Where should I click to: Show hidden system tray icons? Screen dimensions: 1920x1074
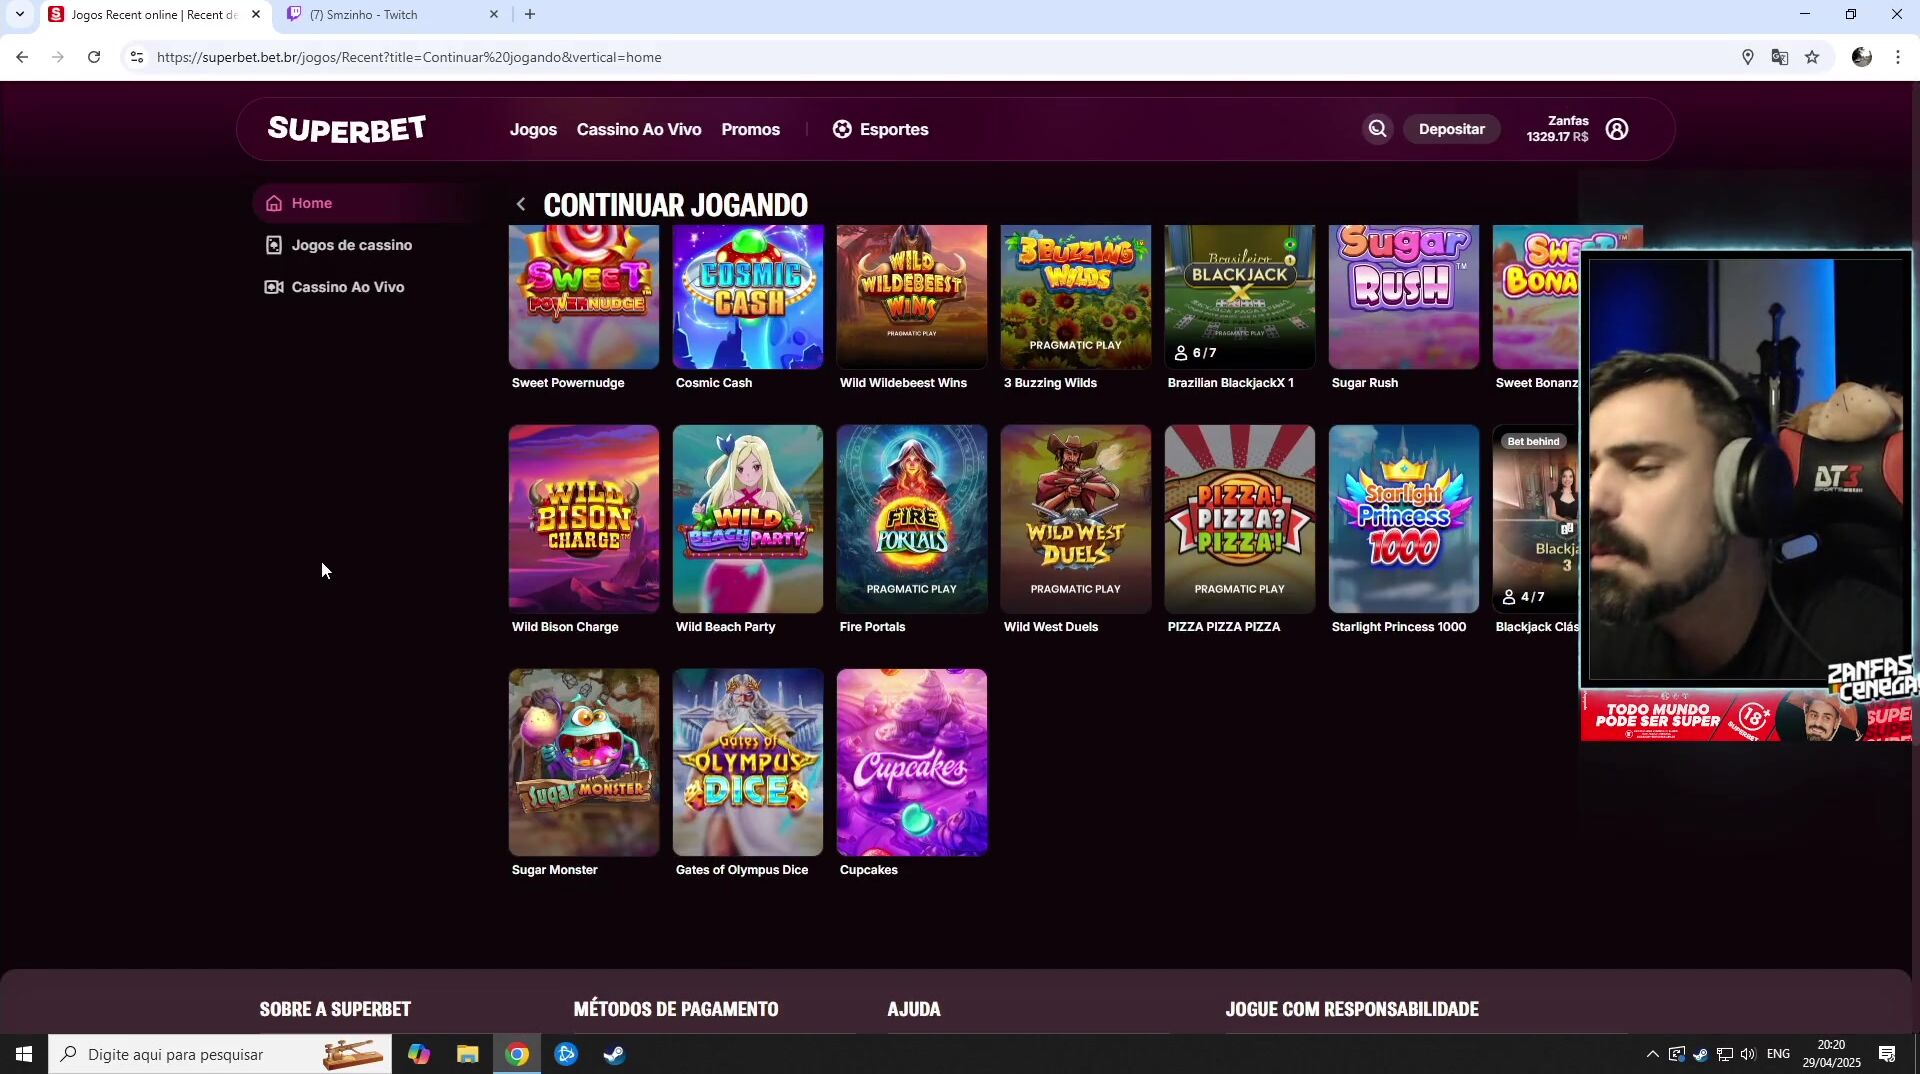(x=1652, y=1054)
